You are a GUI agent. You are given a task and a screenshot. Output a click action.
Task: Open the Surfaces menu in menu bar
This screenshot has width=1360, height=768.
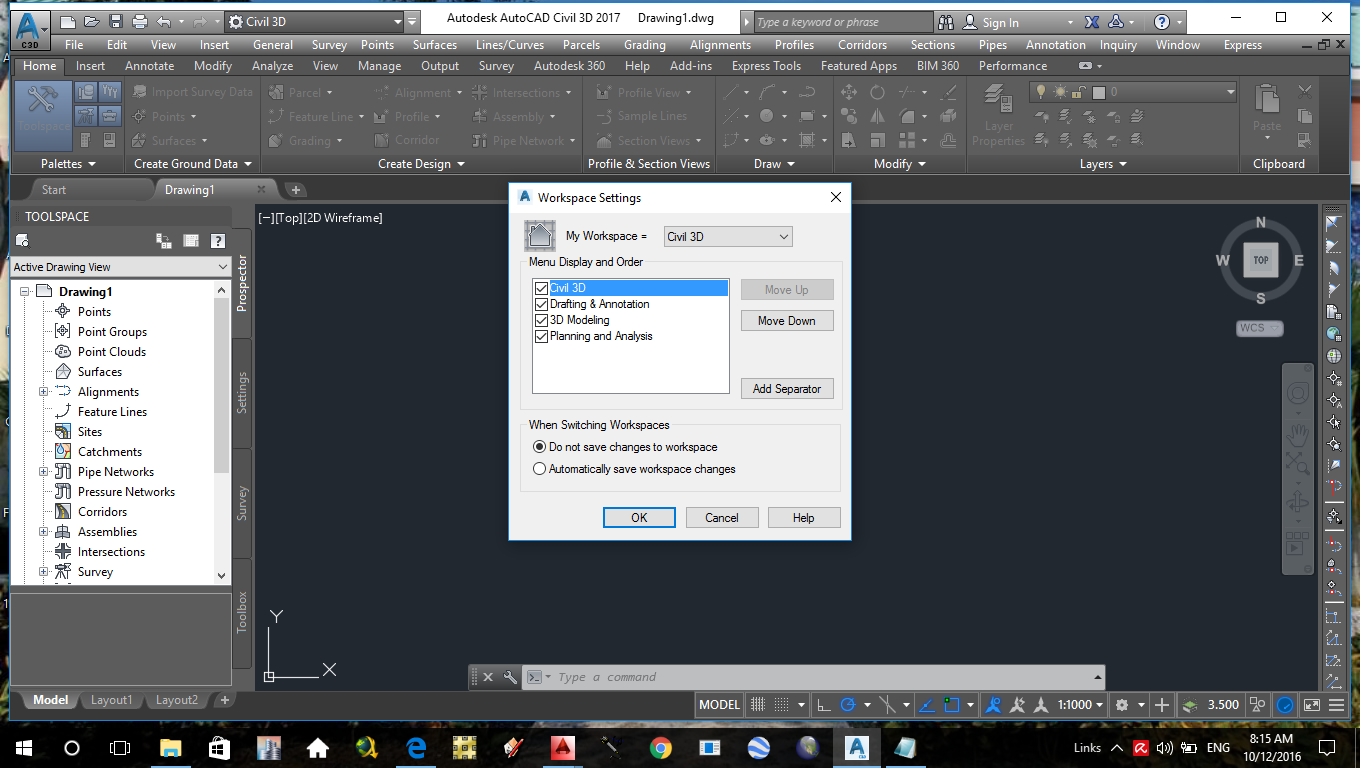(x=435, y=45)
